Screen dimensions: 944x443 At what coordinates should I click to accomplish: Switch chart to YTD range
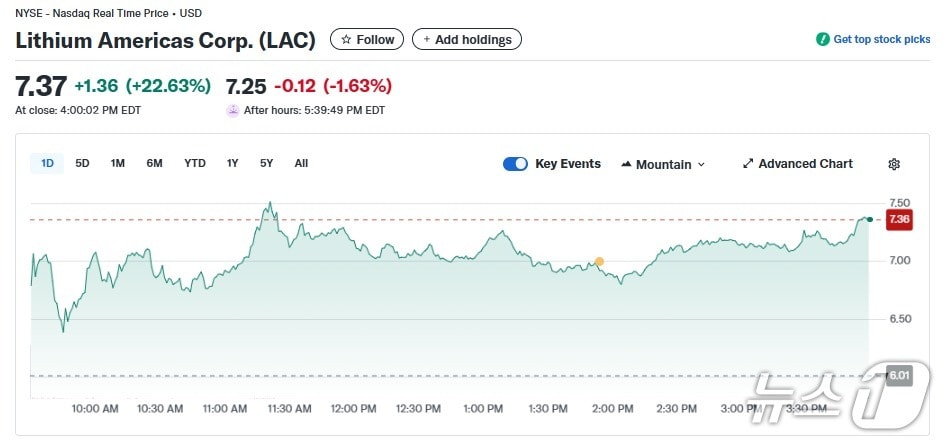click(195, 163)
